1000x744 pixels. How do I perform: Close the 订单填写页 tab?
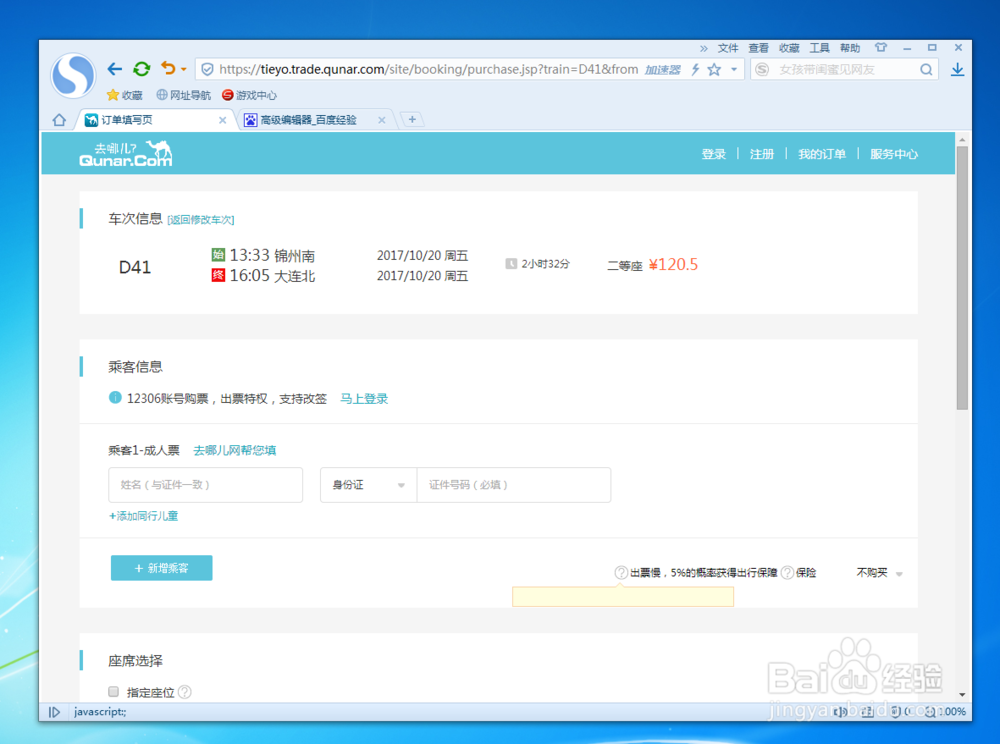pyautogui.click(x=223, y=120)
